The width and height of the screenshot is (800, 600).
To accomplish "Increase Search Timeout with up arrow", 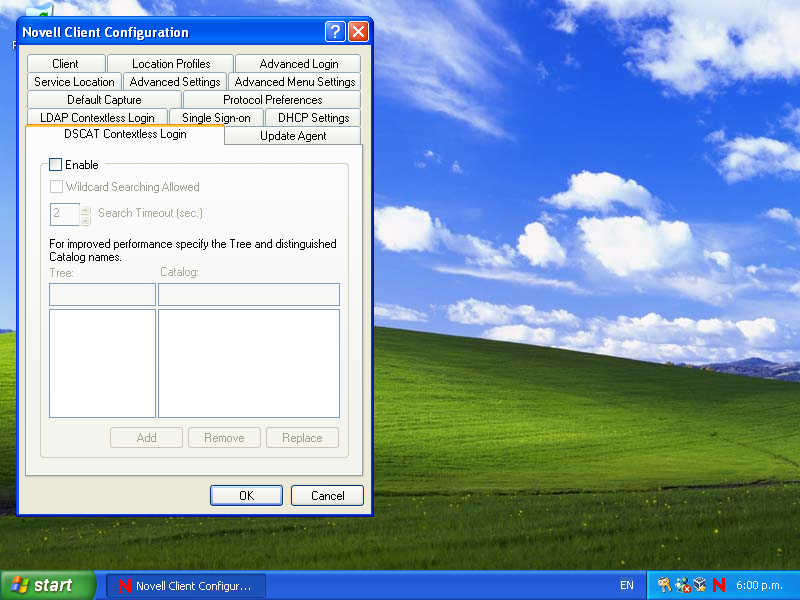I will [x=85, y=209].
